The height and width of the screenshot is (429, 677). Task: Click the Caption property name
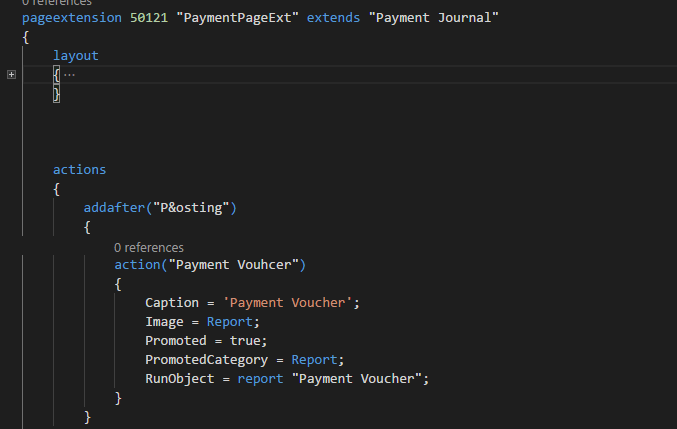tap(171, 303)
